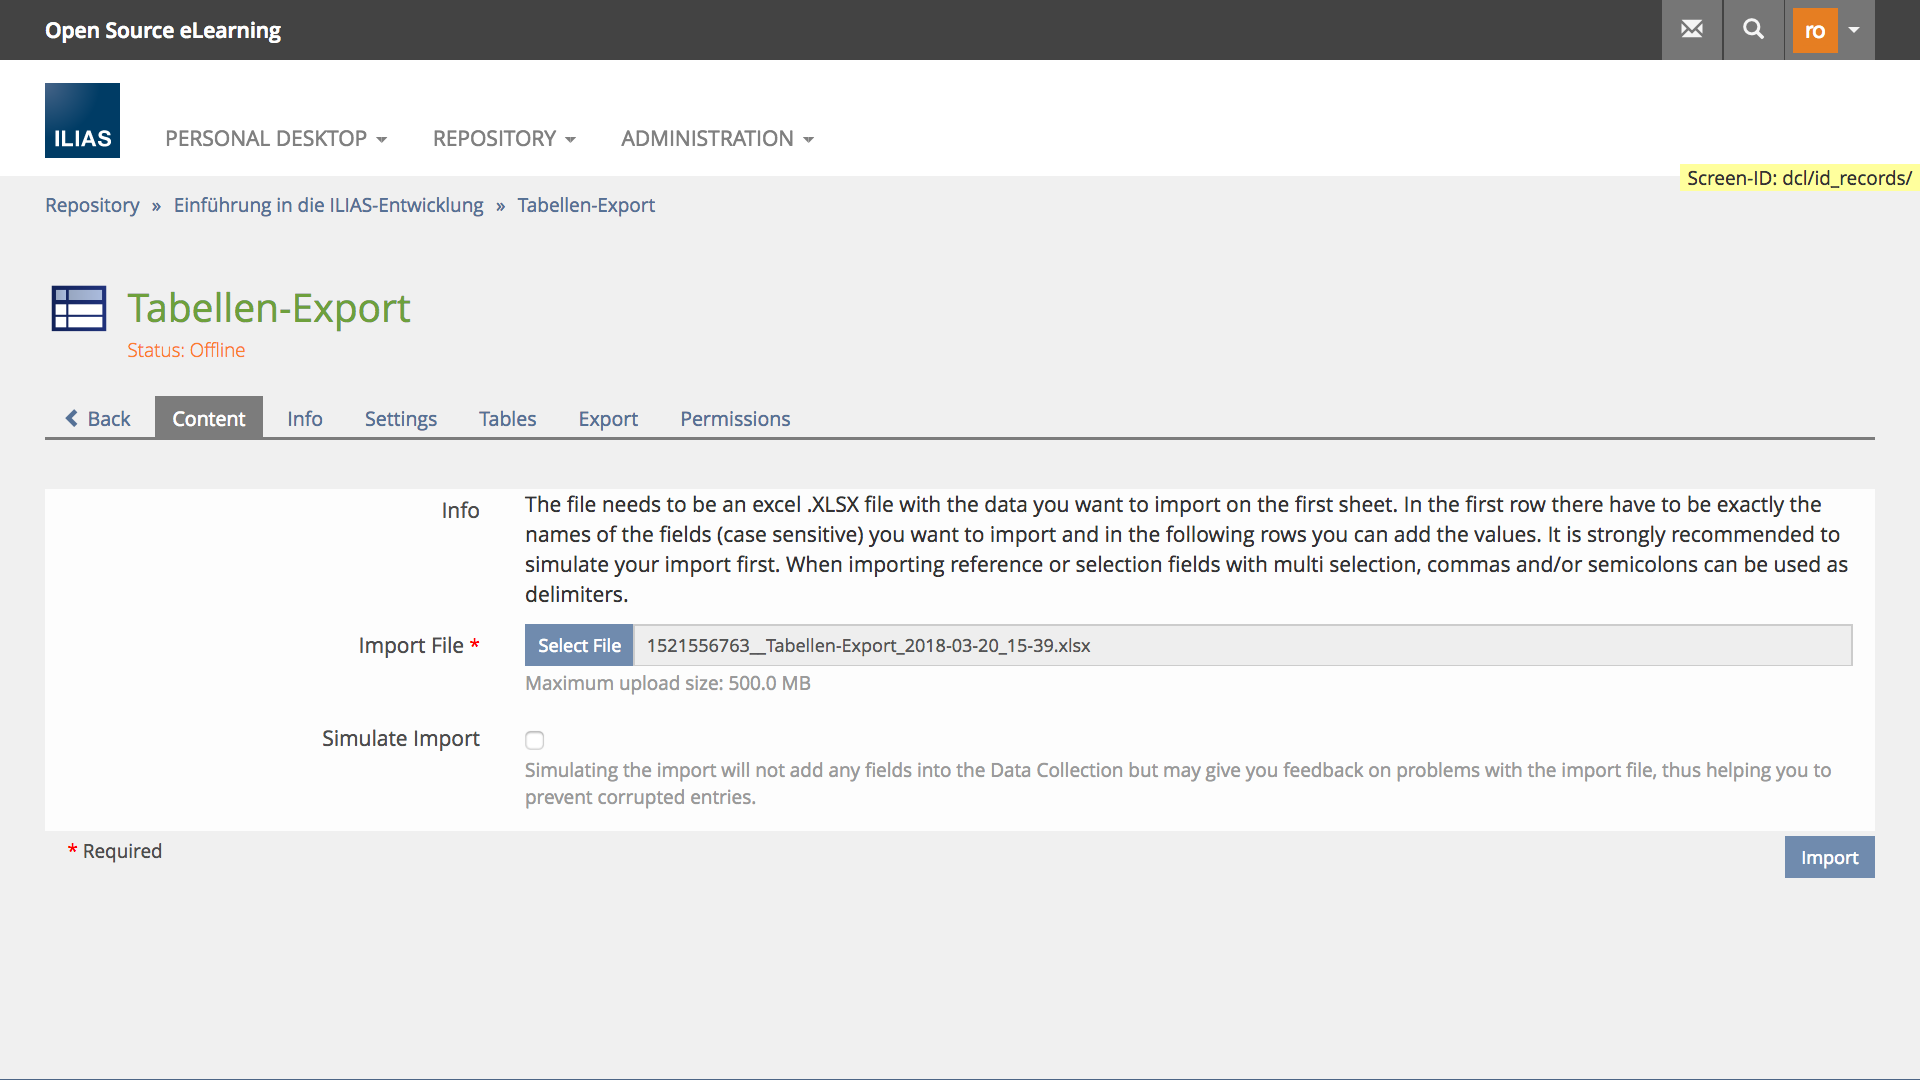Expand the user menu dropdown arrow
Screen dimensions: 1920x1080
[x=1854, y=30]
